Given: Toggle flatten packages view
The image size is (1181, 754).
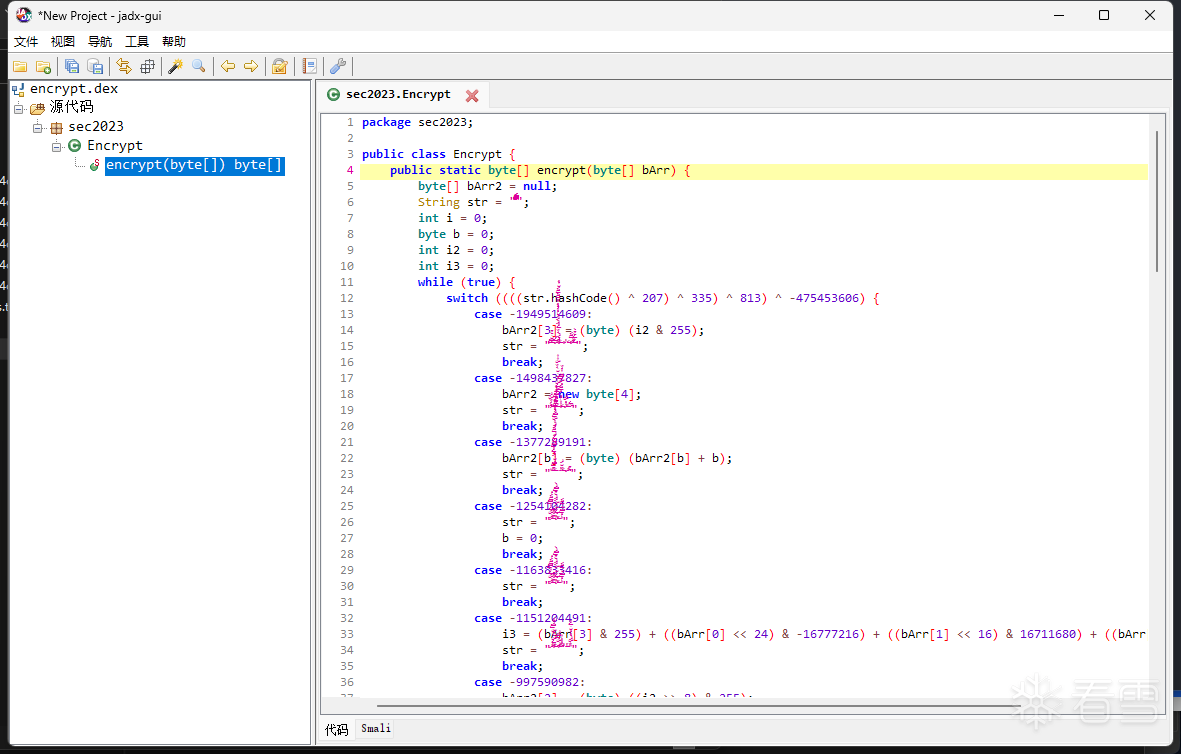Looking at the screenshot, I should coord(147,66).
